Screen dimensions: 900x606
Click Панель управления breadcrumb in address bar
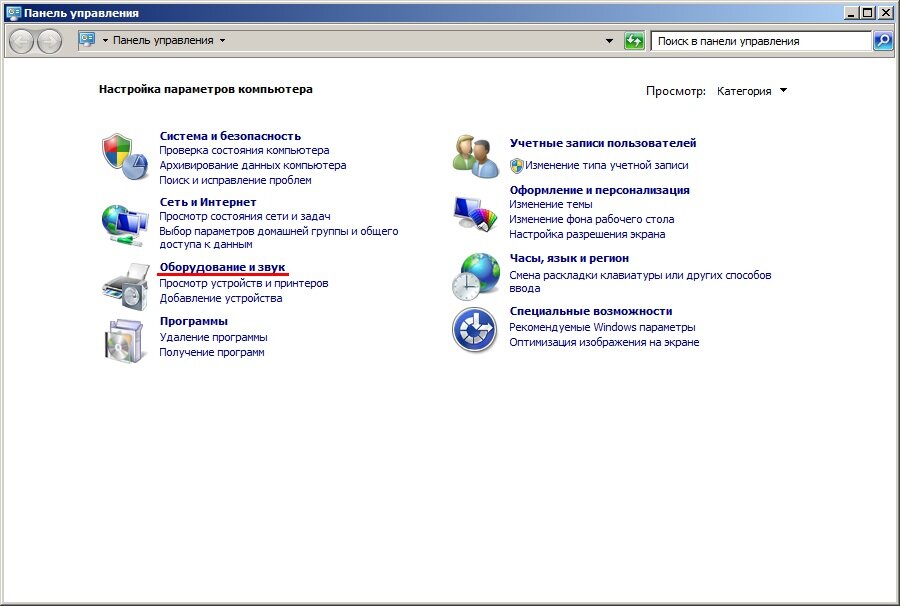[163, 40]
